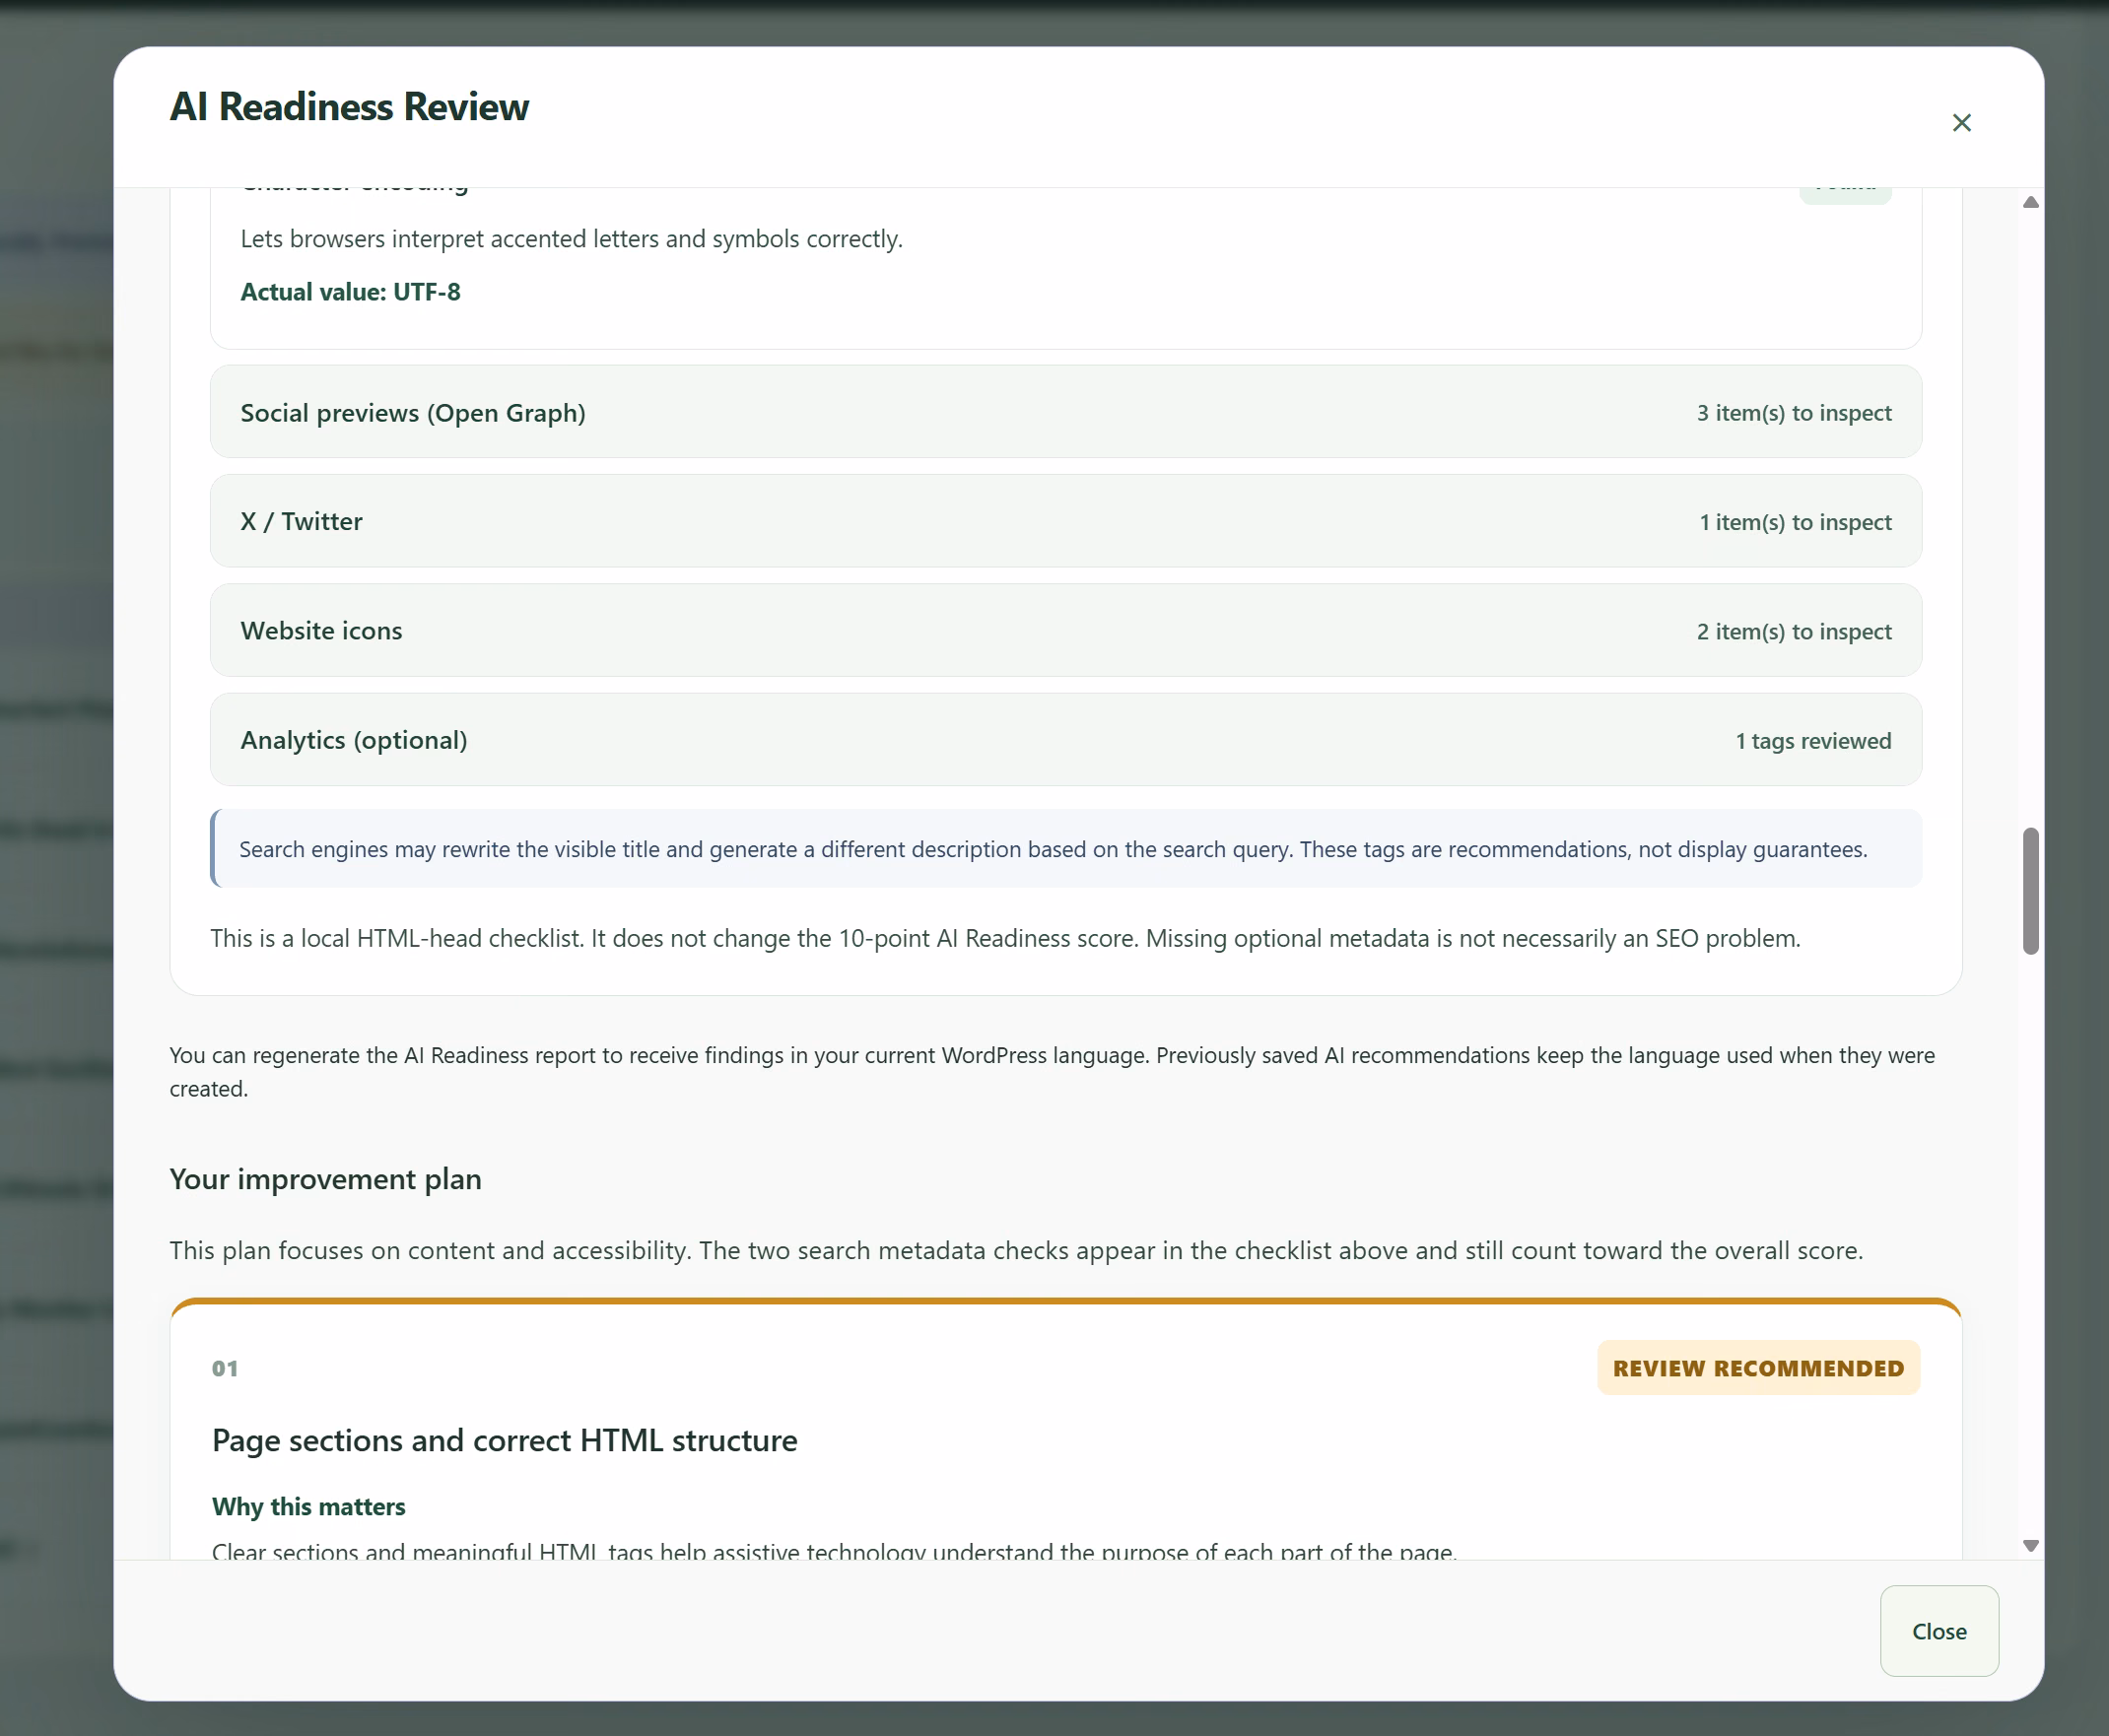The width and height of the screenshot is (2109, 1736).
Task: Click the scrollbar down arrow
Action: coord(2030,1545)
